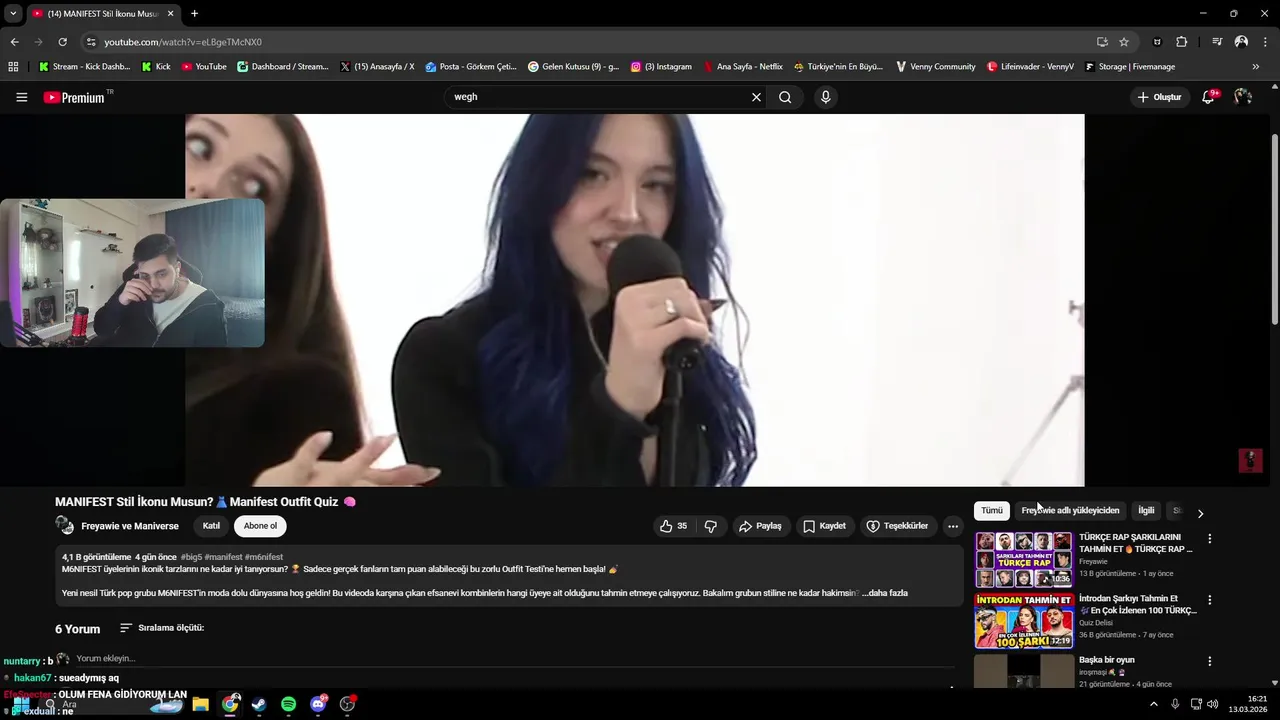Open the channel avatar beside Freyawie ve Maniverse

64,525
